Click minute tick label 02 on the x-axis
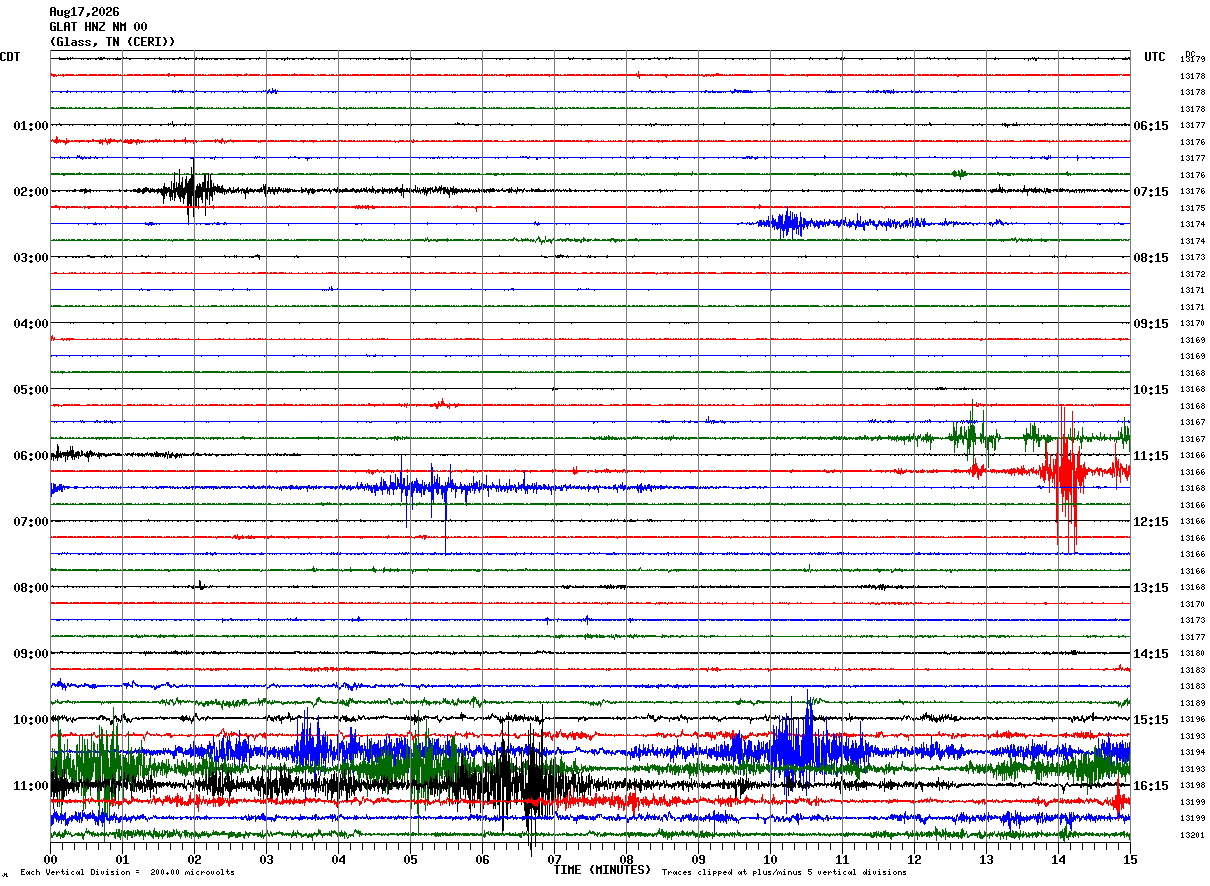 (x=194, y=859)
